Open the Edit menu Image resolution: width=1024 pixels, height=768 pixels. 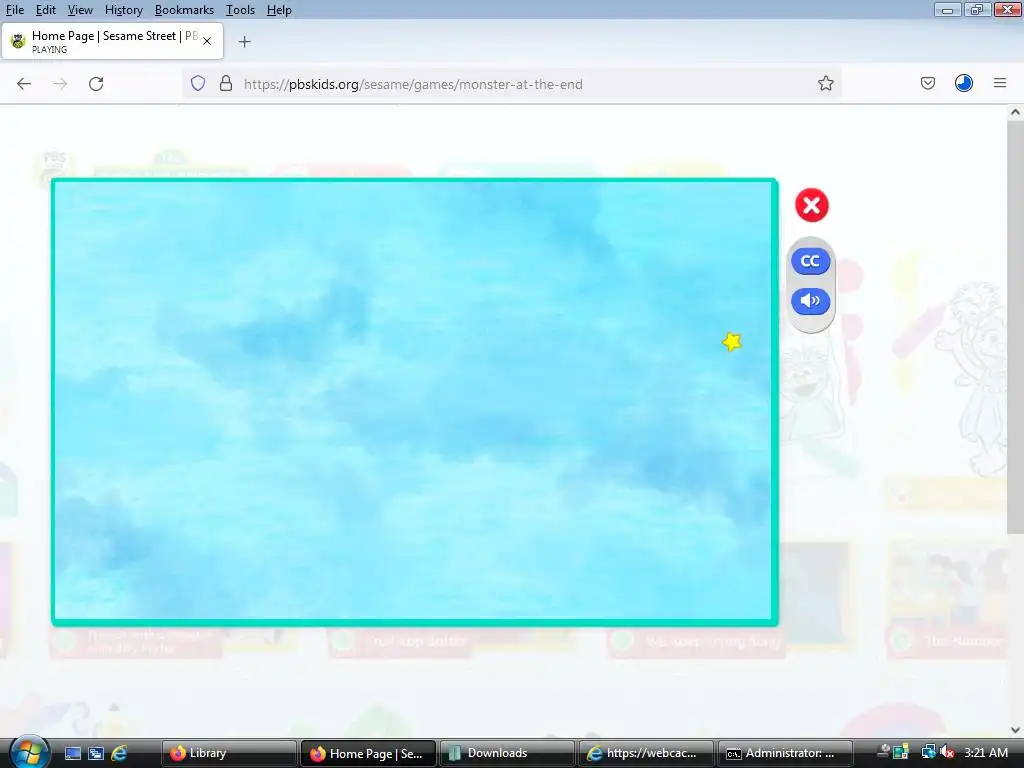click(x=46, y=10)
